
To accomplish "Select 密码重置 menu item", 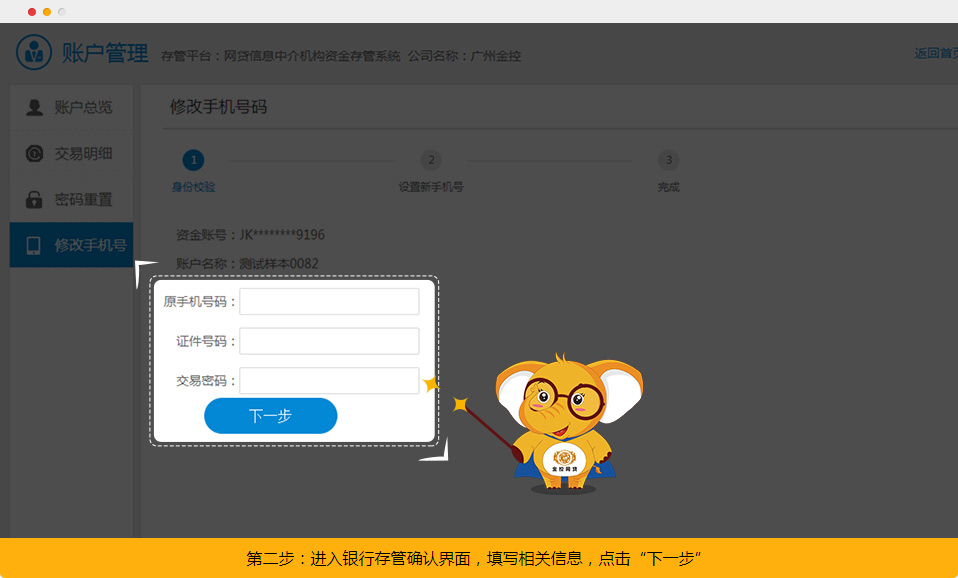I will [83, 199].
